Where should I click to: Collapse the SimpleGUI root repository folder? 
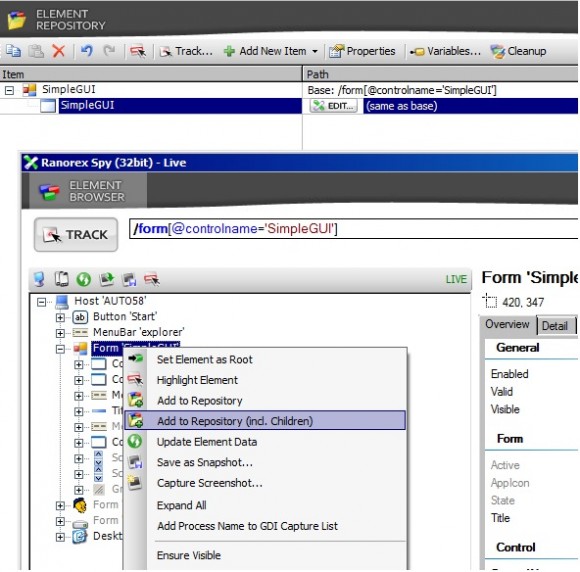(x=9, y=90)
